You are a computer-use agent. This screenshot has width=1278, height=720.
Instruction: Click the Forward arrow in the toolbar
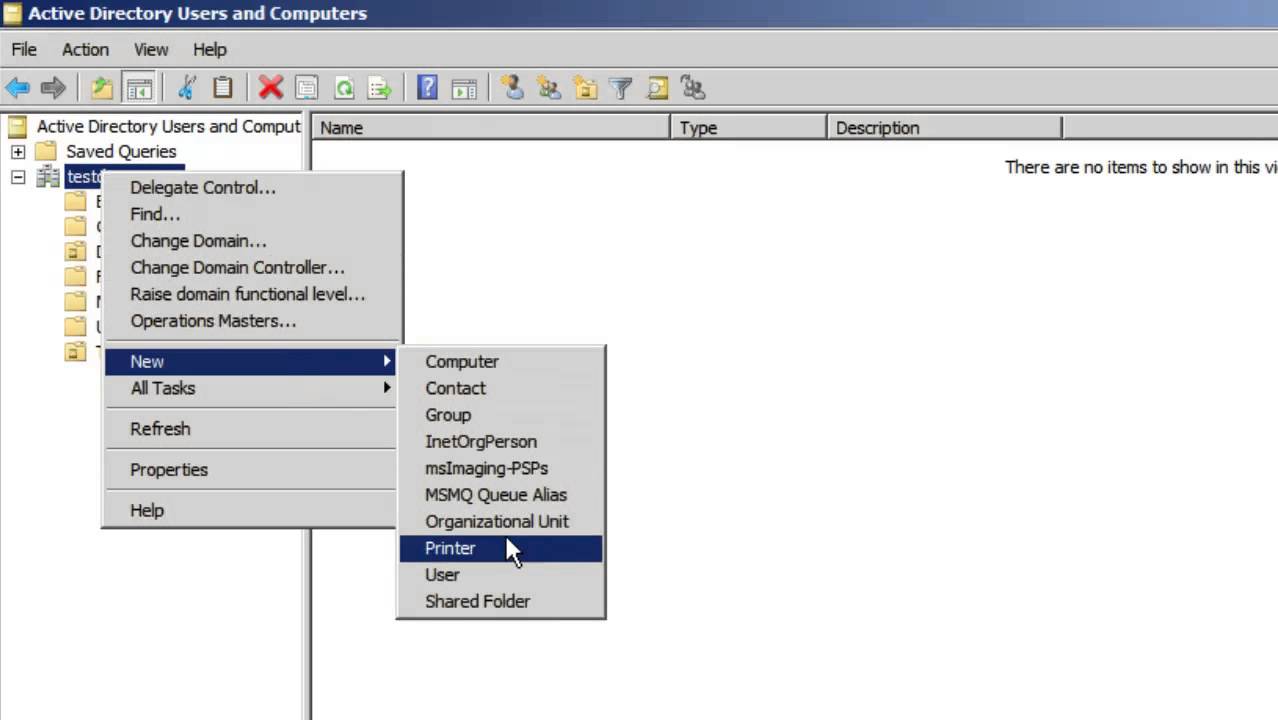[53, 88]
